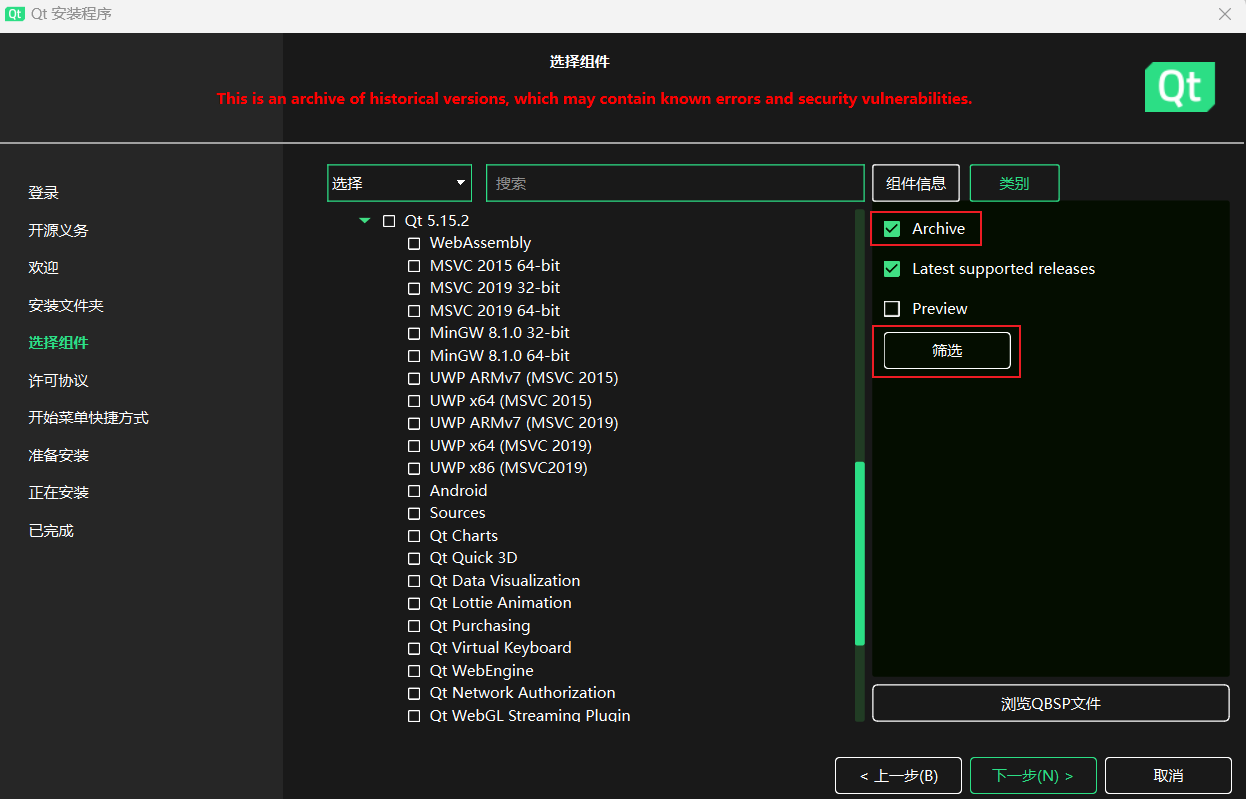Check the Sources component box
The height and width of the screenshot is (799, 1246).
(414, 513)
